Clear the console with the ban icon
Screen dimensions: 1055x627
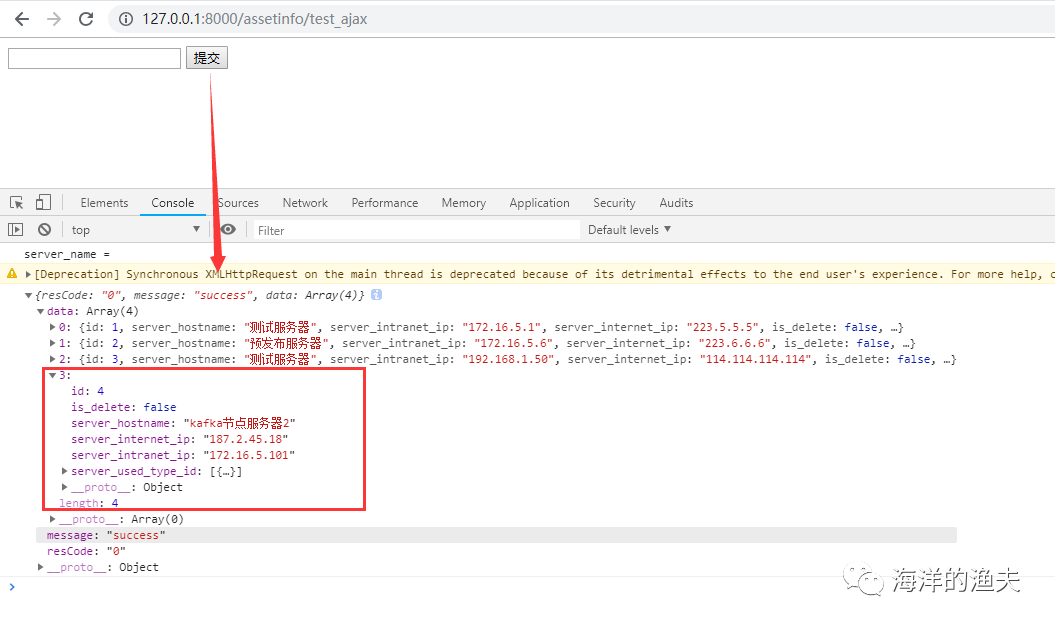44,229
